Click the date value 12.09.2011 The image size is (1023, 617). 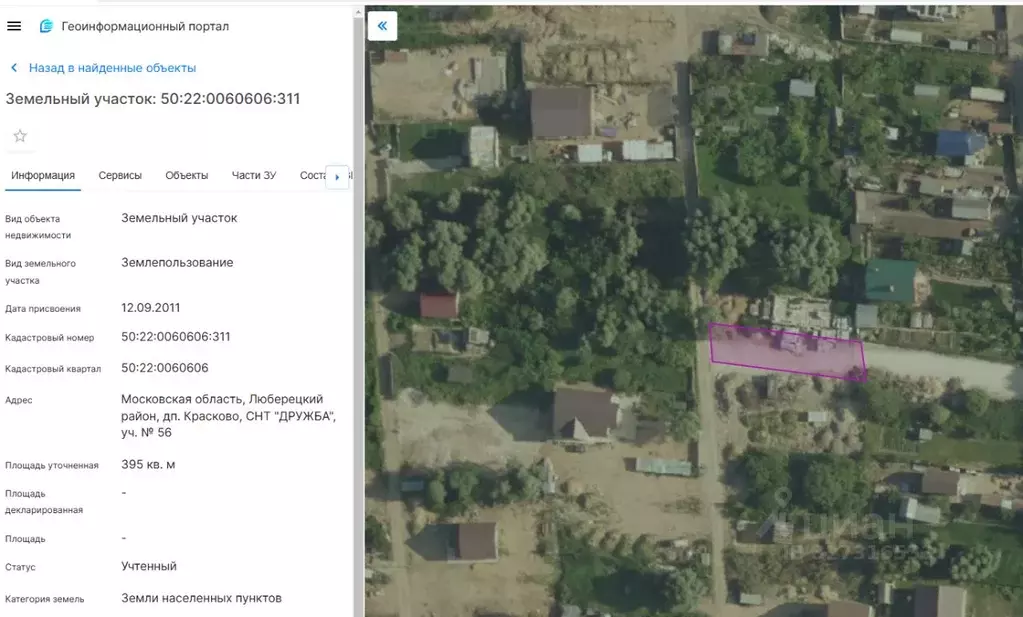click(x=151, y=308)
